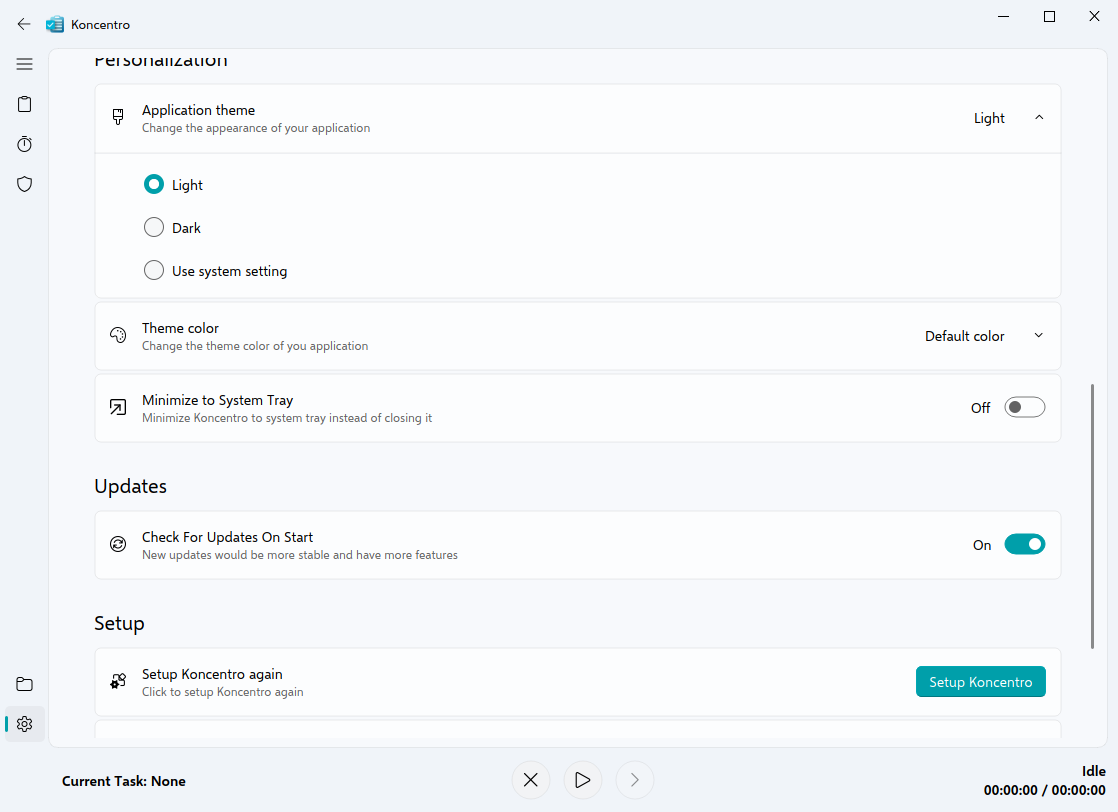
Task: Enable Minimize to System Tray toggle
Action: click(x=1024, y=407)
